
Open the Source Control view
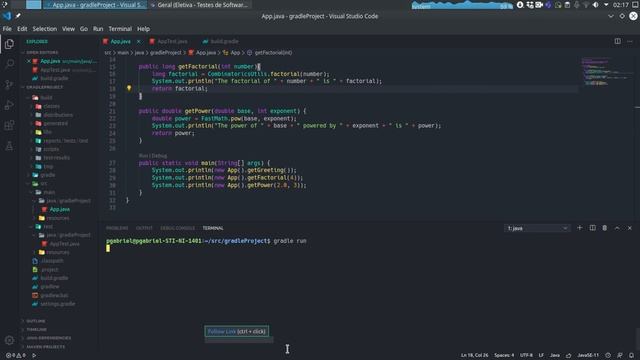click(x=9, y=84)
